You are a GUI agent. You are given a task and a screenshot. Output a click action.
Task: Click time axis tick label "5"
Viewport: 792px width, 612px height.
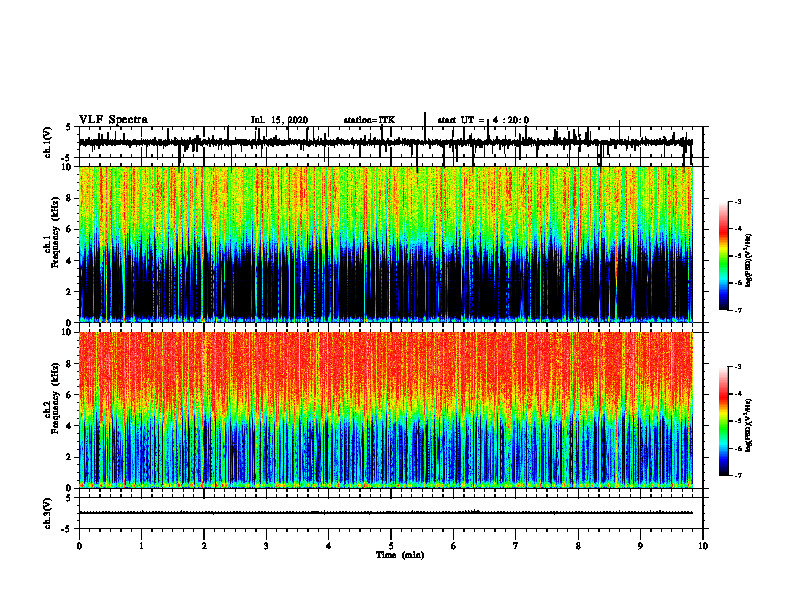(x=391, y=546)
